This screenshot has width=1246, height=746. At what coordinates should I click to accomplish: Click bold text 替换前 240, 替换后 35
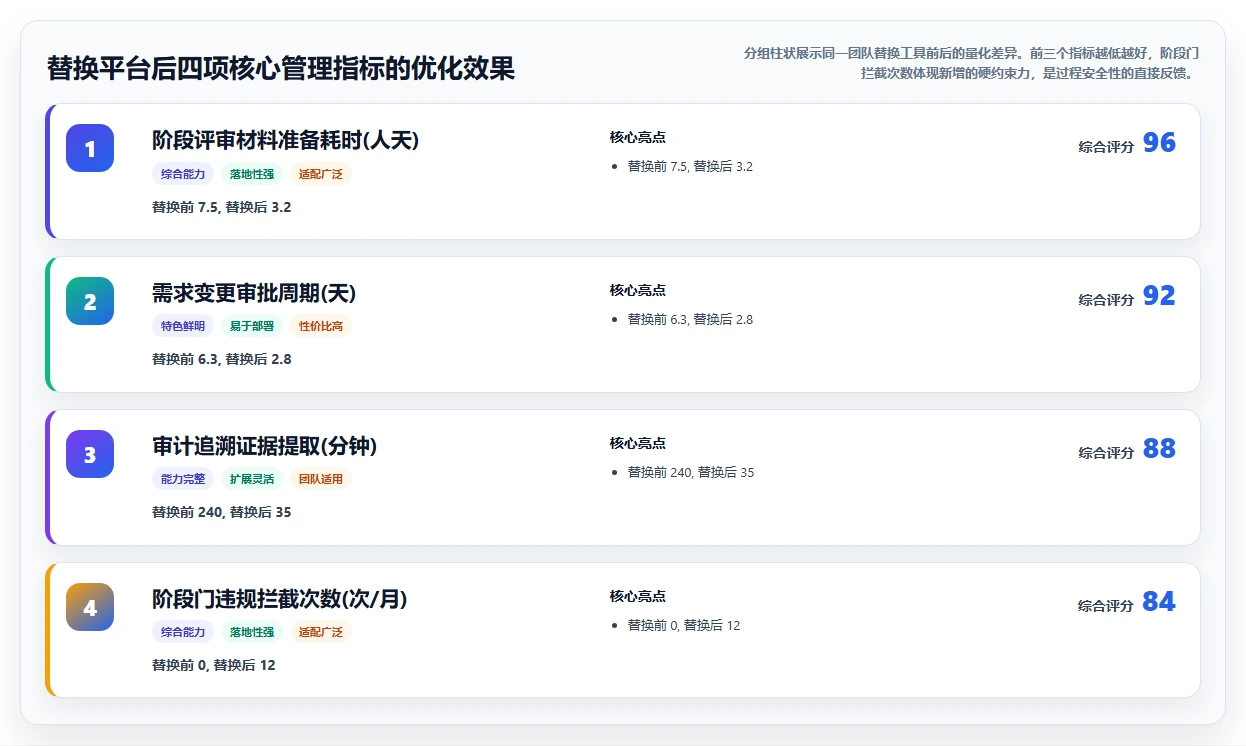tap(222, 512)
